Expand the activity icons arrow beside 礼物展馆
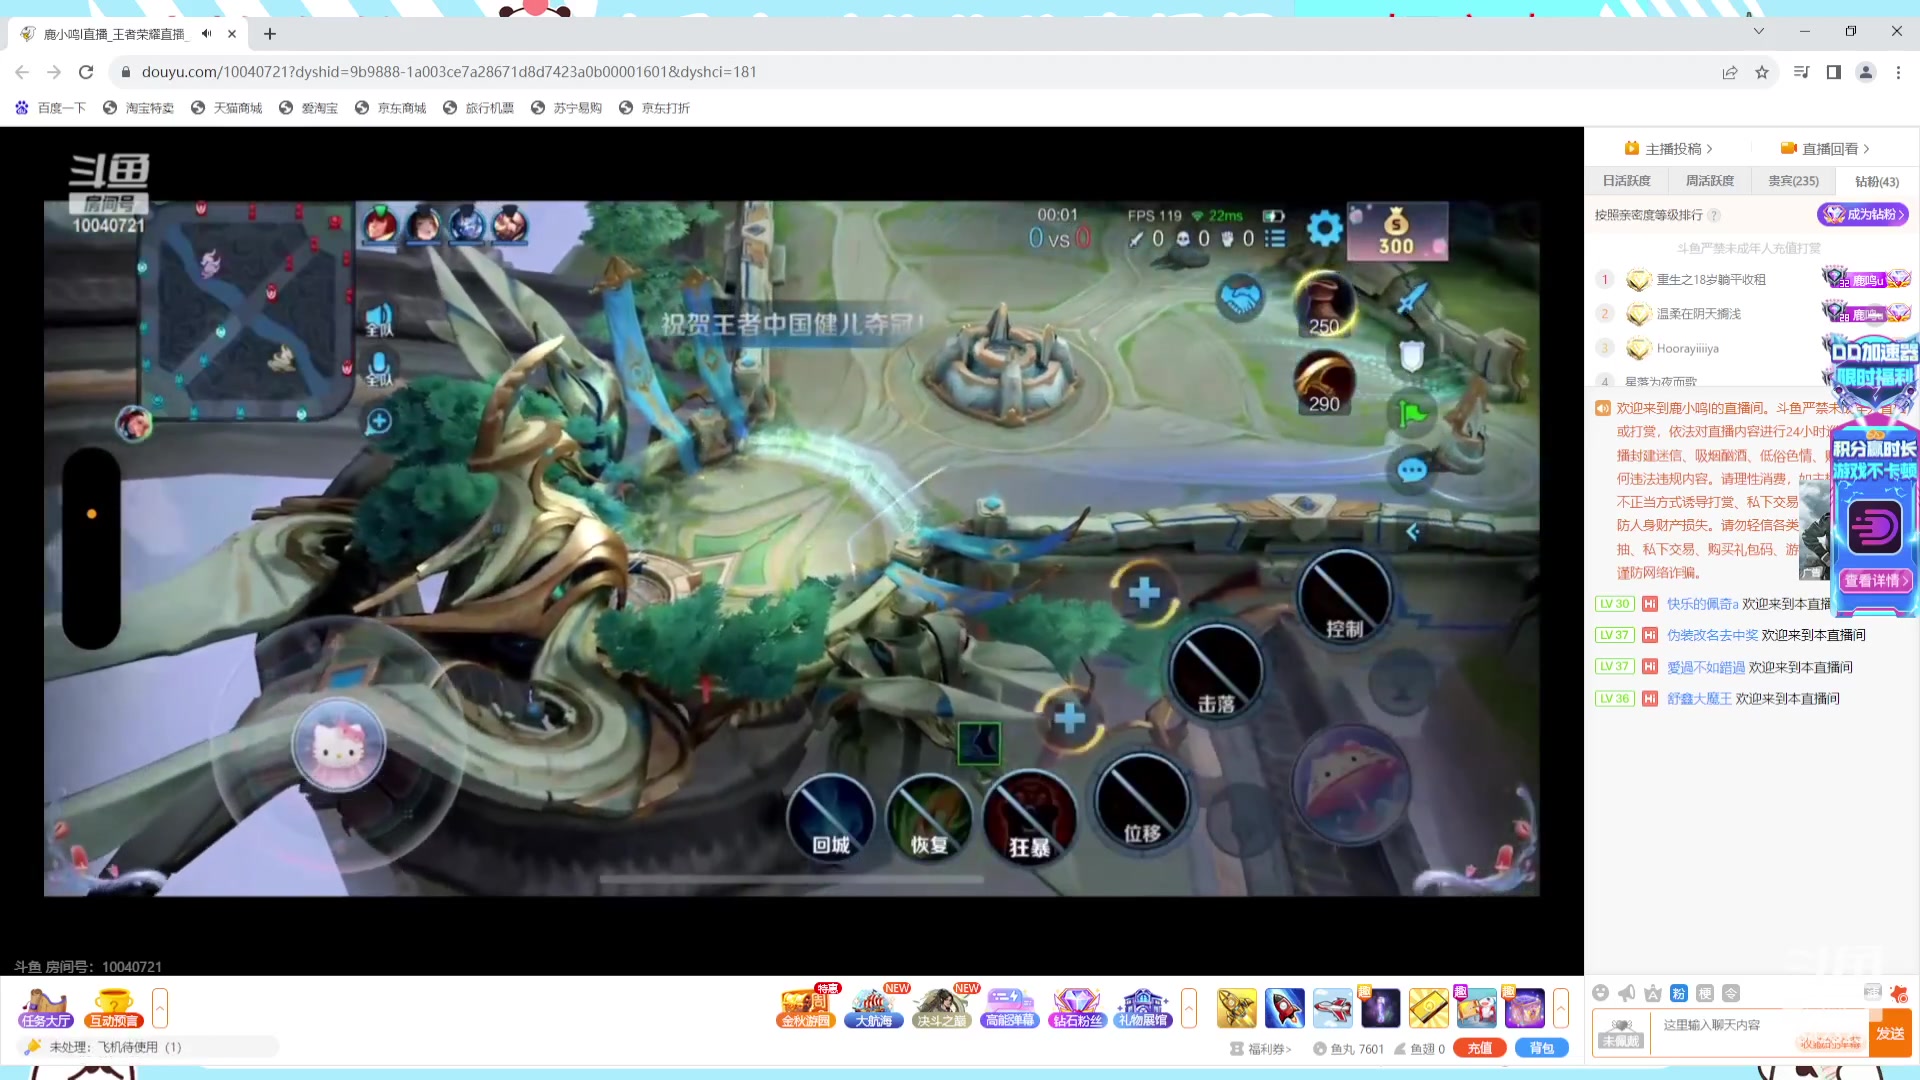The image size is (1920, 1080). tap(1189, 1007)
